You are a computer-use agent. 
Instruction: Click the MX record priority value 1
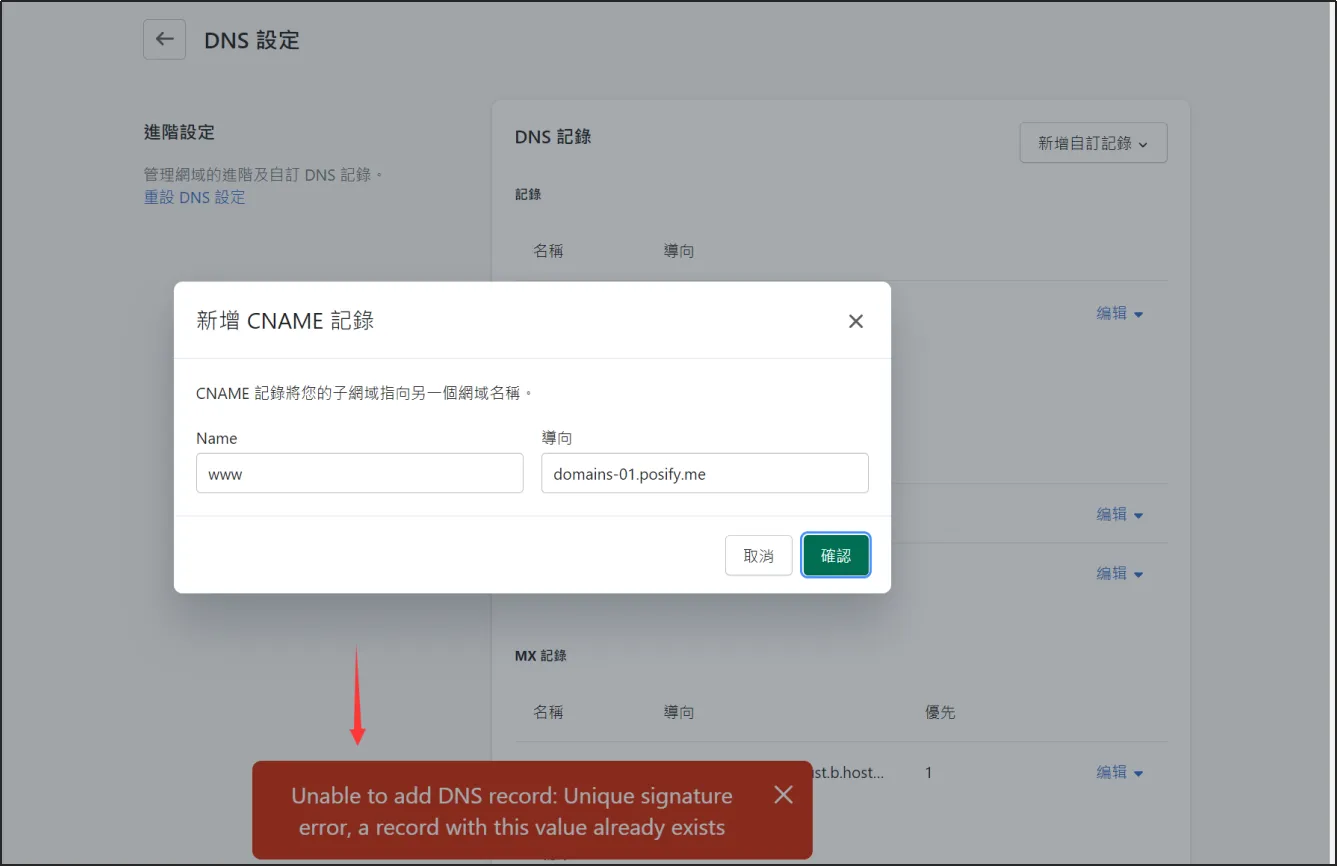[x=928, y=773]
